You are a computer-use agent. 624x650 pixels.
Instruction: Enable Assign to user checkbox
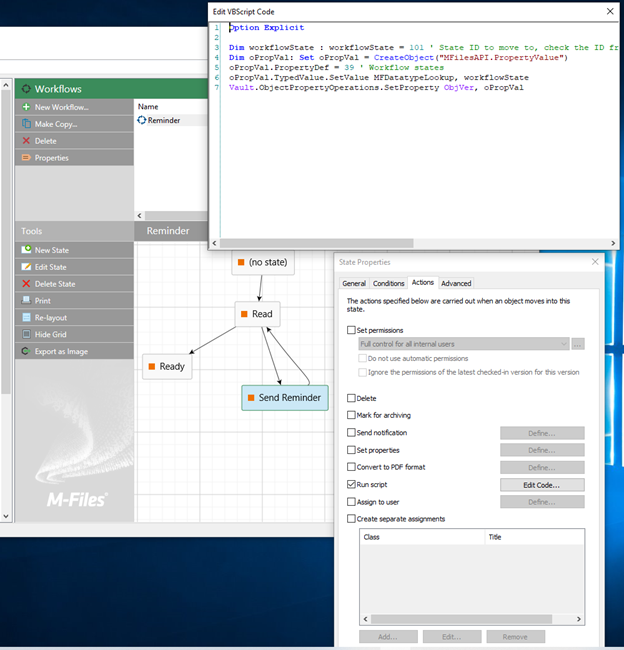[351, 502]
